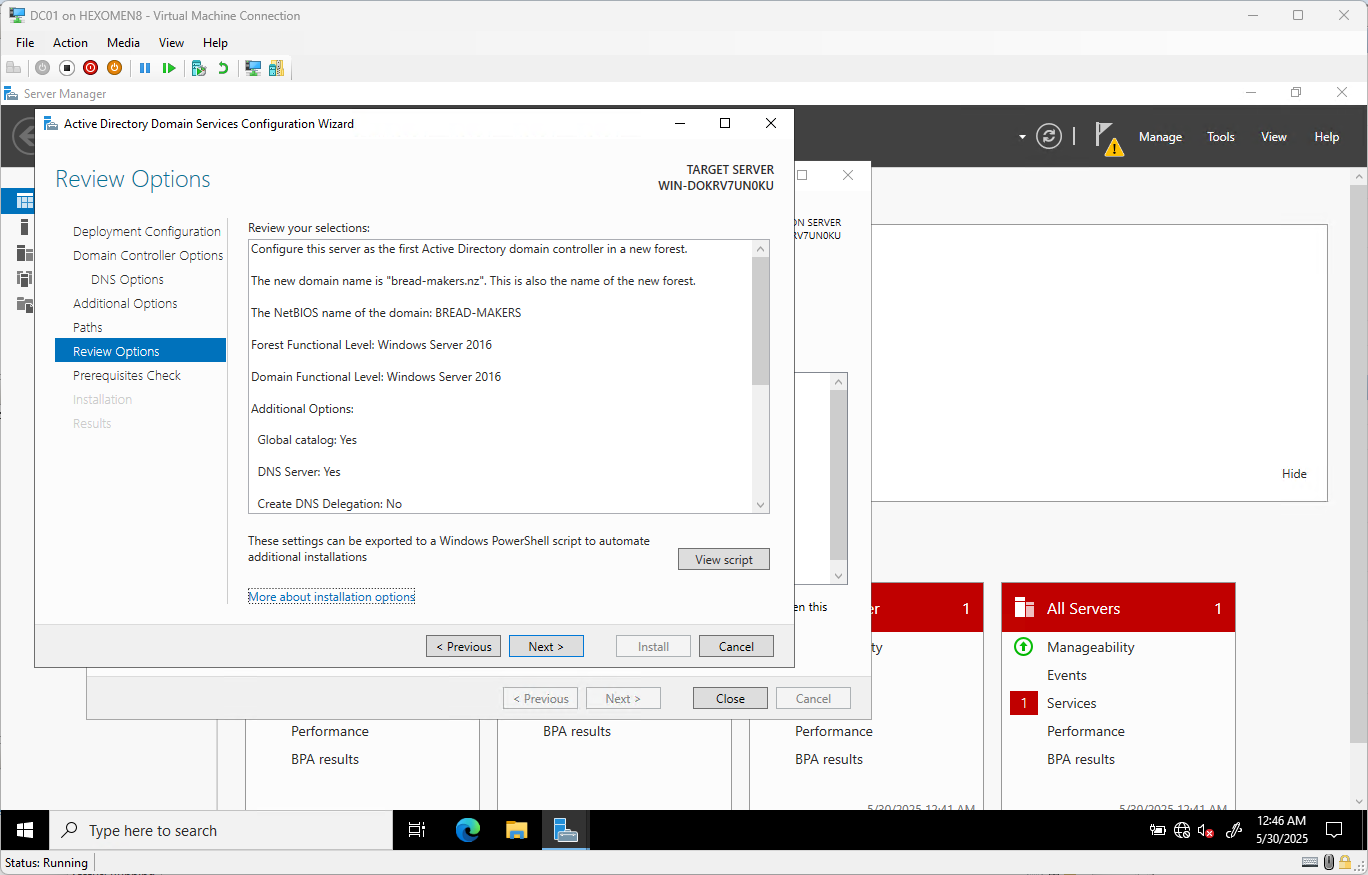The height and width of the screenshot is (875, 1368).
Task: Launch Microsoft Edge from the taskbar
Action: (x=467, y=830)
